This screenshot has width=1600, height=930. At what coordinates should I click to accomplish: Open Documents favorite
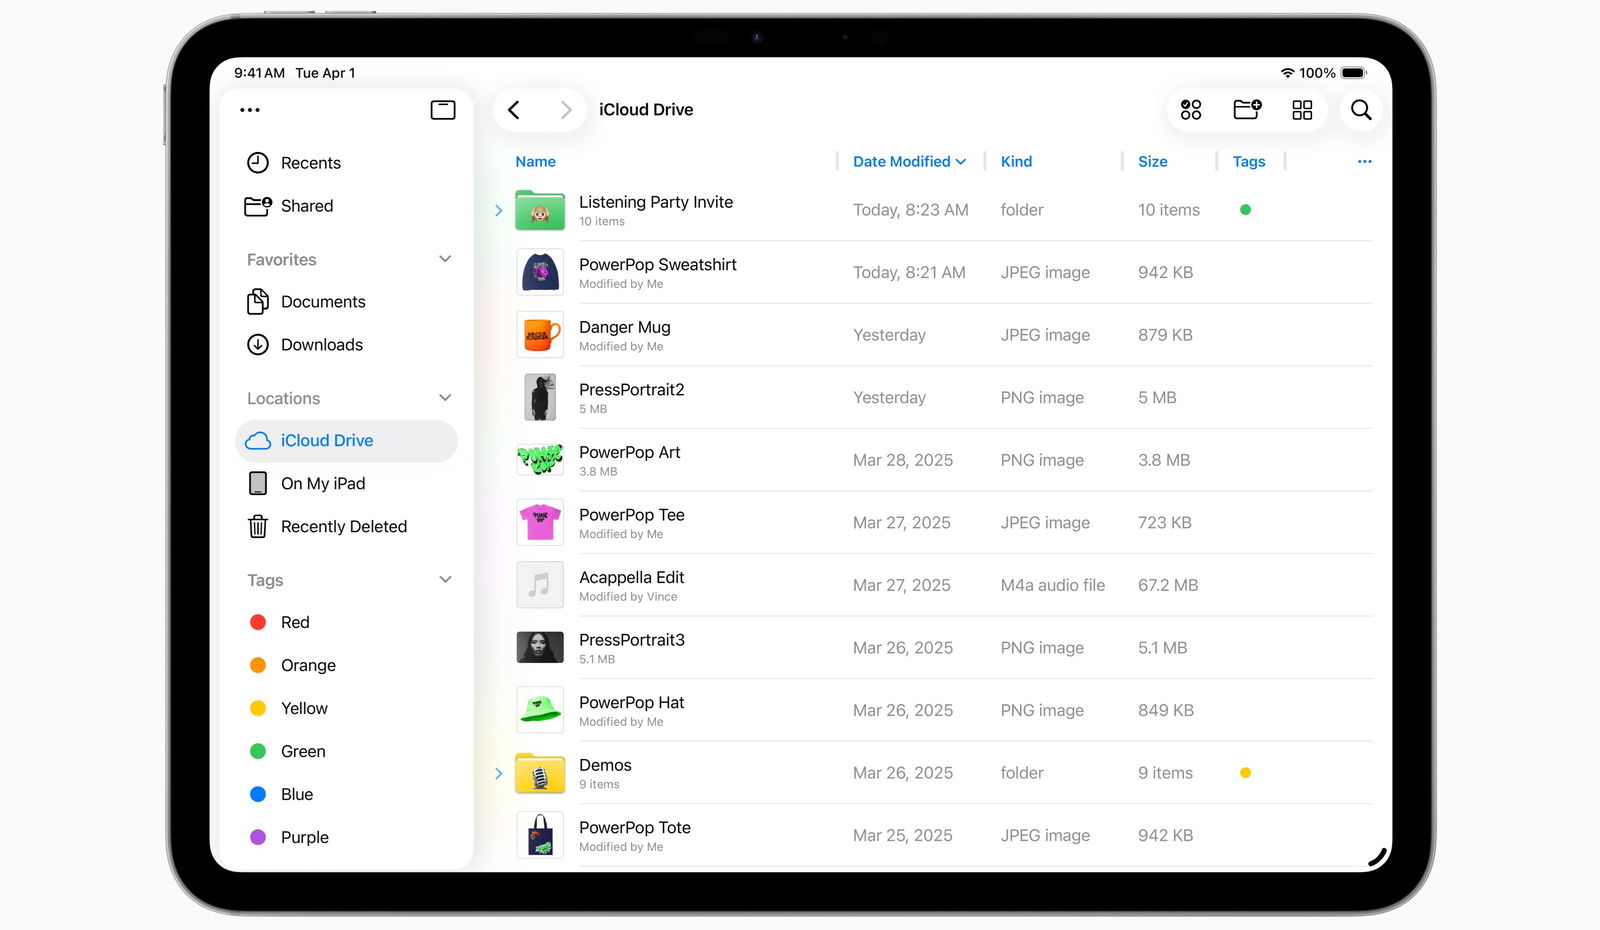(346, 302)
